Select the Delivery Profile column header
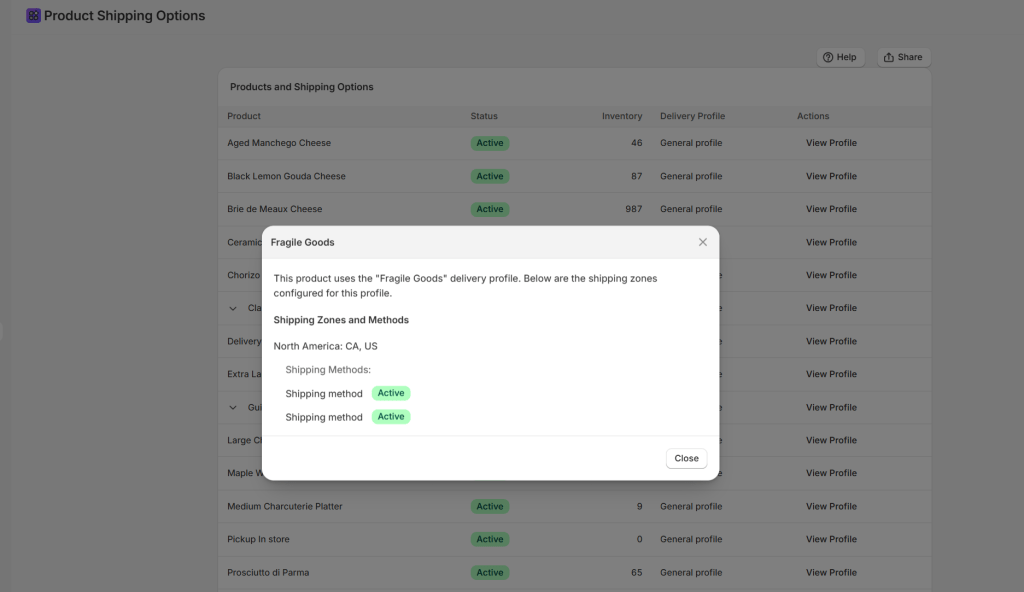The image size is (1024, 592). click(x=692, y=116)
